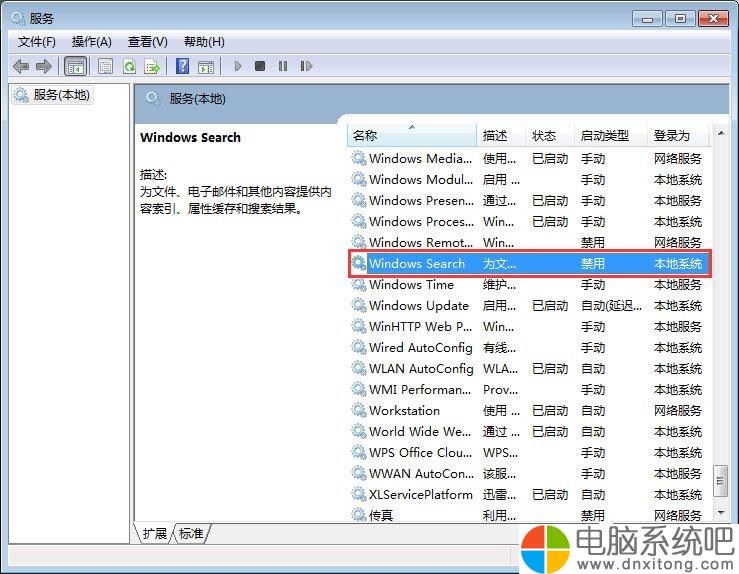Click the Export List toolbar icon

152,66
